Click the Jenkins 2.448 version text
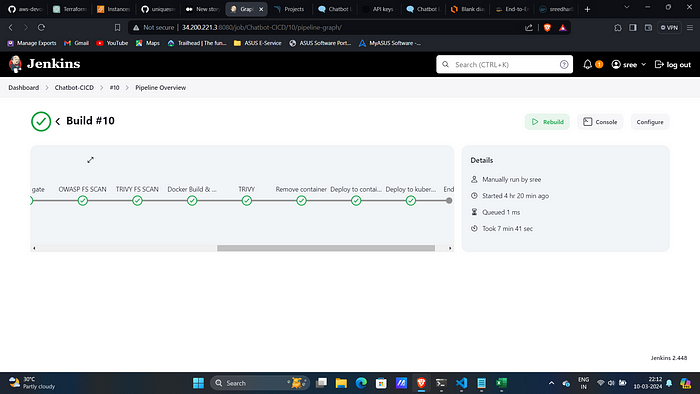Image resolution: width=700 pixels, height=394 pixels. (669, 358)
